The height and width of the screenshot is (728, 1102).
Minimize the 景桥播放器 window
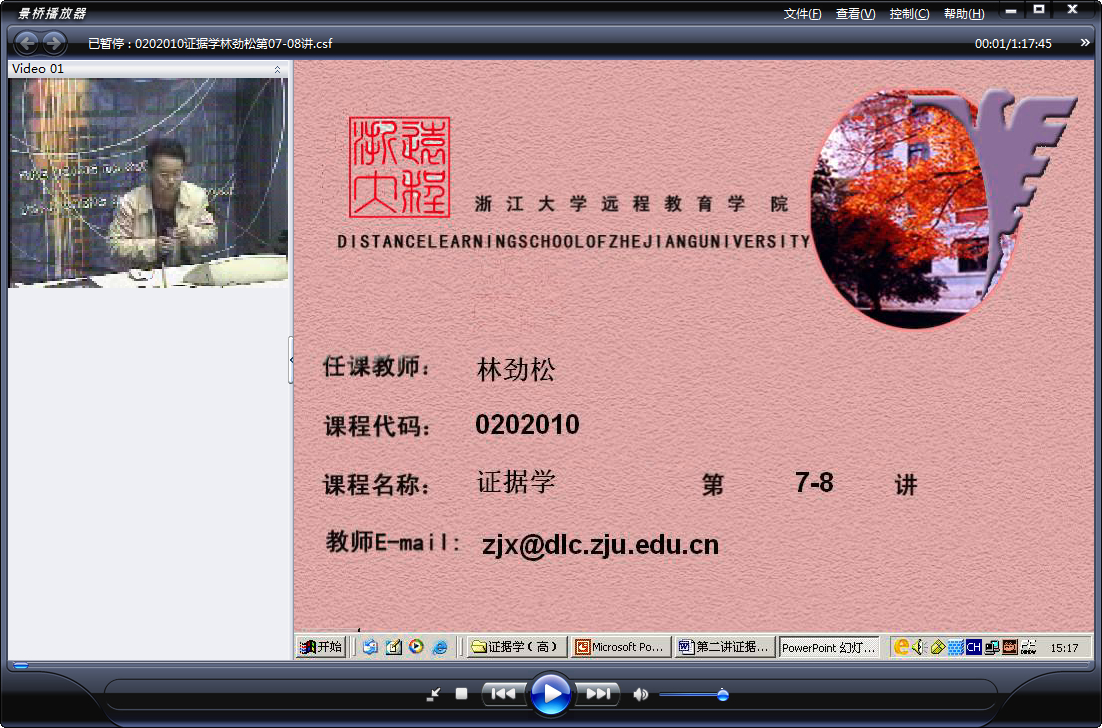pos(1011,11)
